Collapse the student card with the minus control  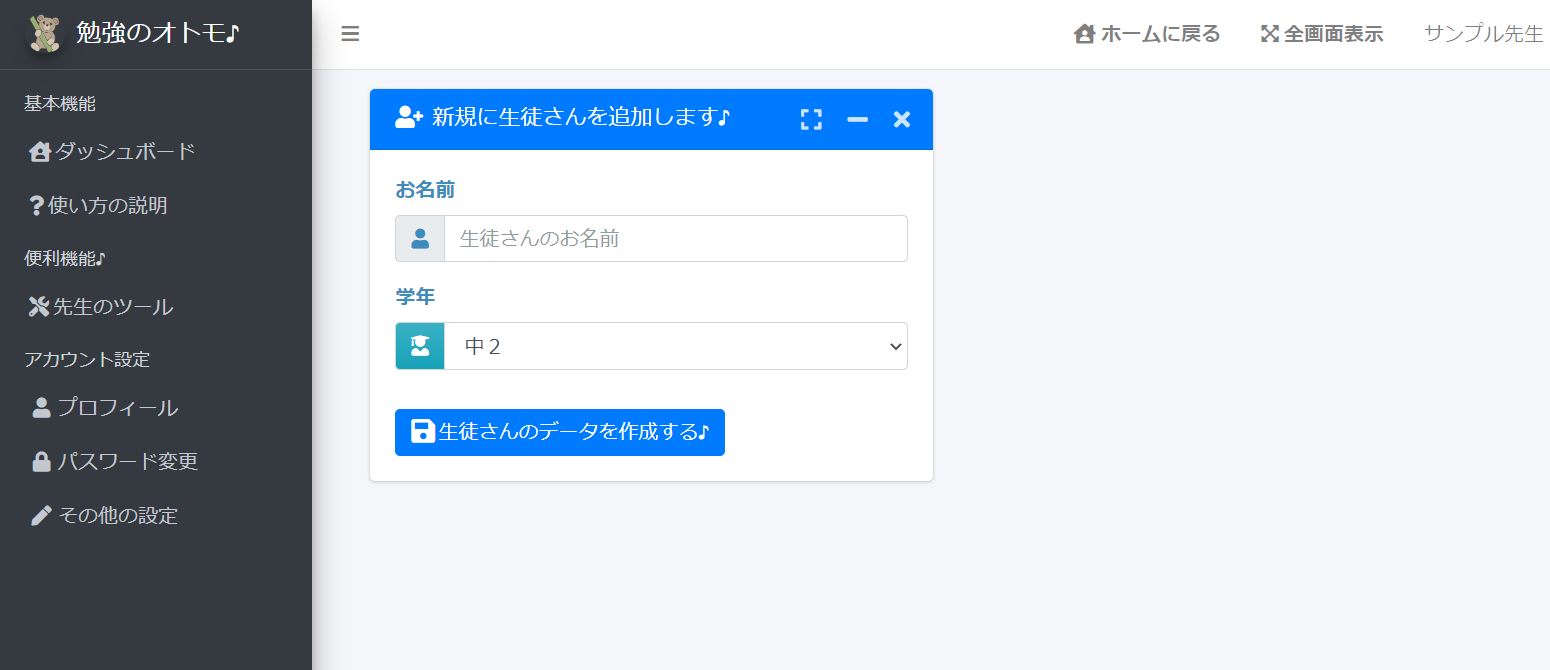tap(856, 119)
